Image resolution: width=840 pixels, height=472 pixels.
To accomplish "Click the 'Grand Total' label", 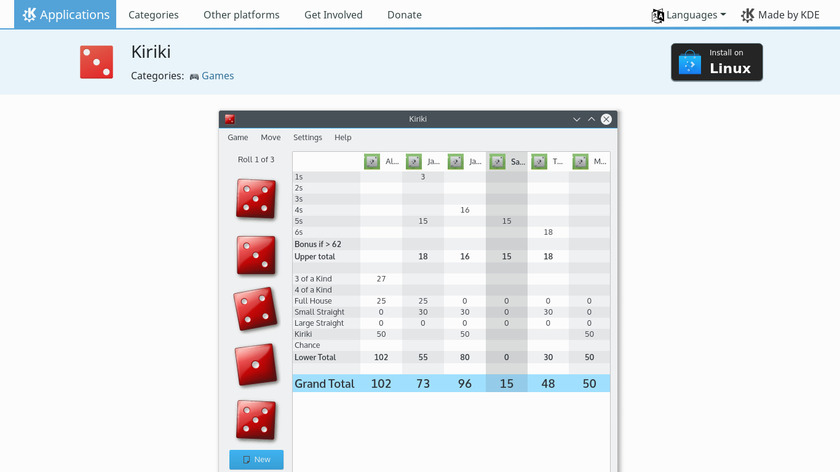I will pyautogui.click(x=324, y=384).
